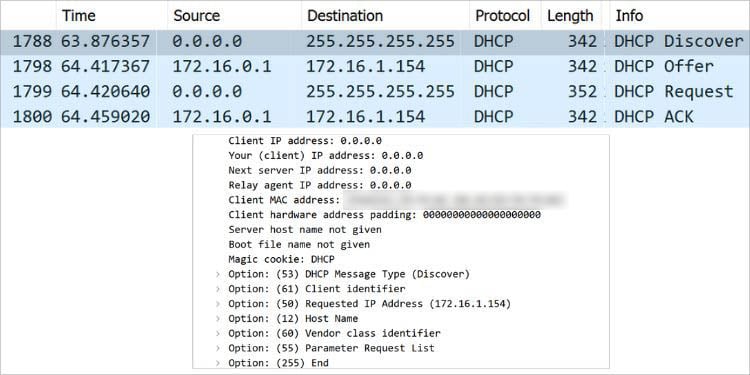
Task: Select the DHCP ACK packet row
Action: tap(375, 117)
